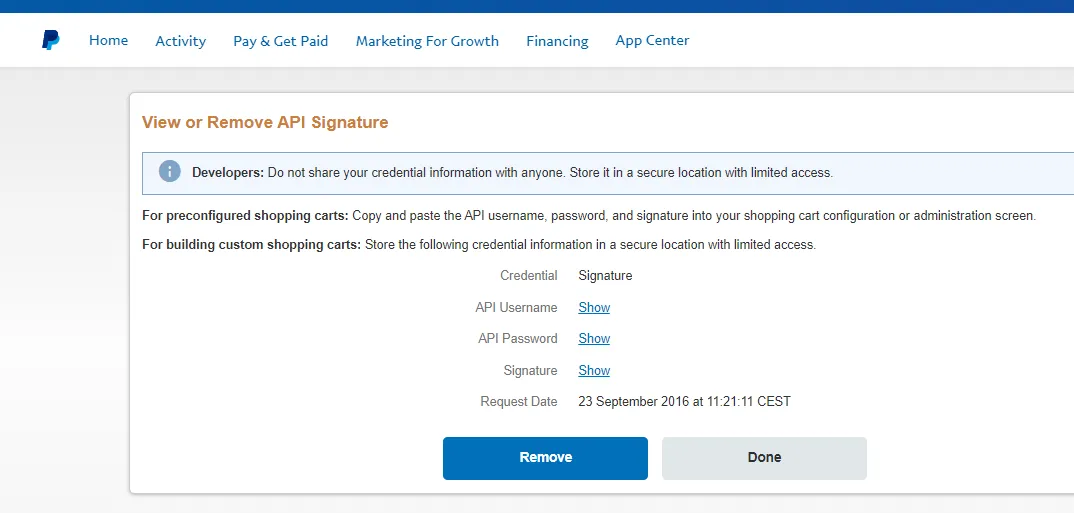Show the API Username value

point(594,308)
